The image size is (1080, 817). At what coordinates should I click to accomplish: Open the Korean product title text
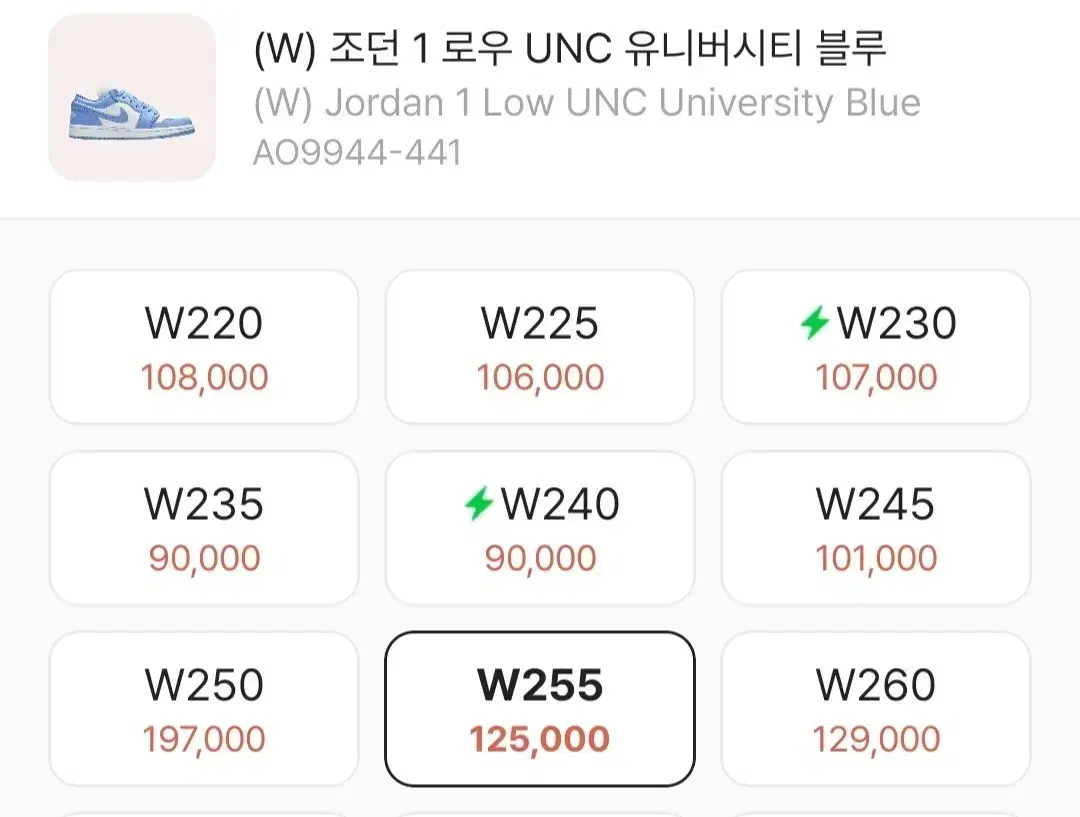pos(570,49)
